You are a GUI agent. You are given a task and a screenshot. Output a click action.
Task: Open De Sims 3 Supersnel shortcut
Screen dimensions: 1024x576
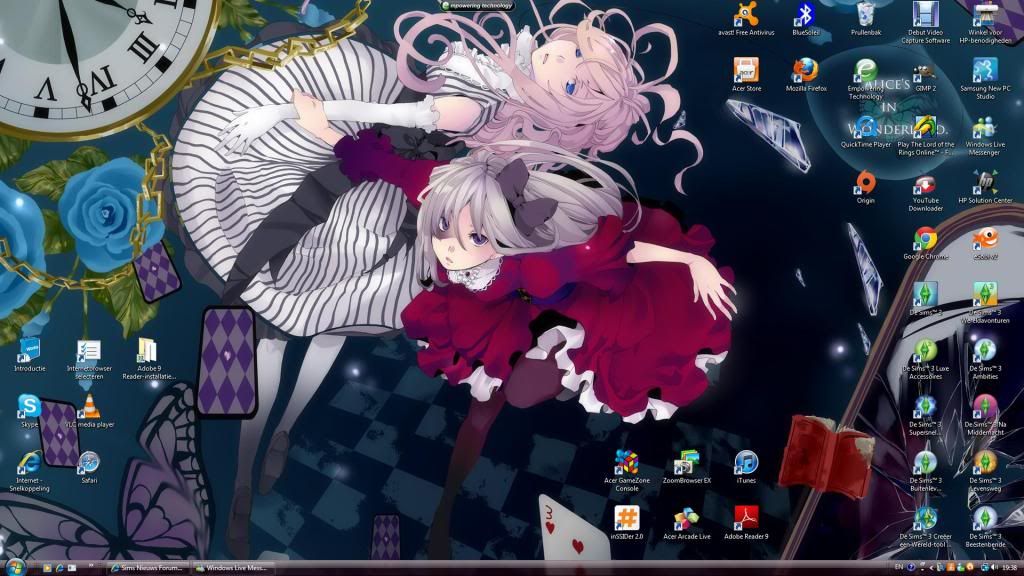(x=925, y=415)
